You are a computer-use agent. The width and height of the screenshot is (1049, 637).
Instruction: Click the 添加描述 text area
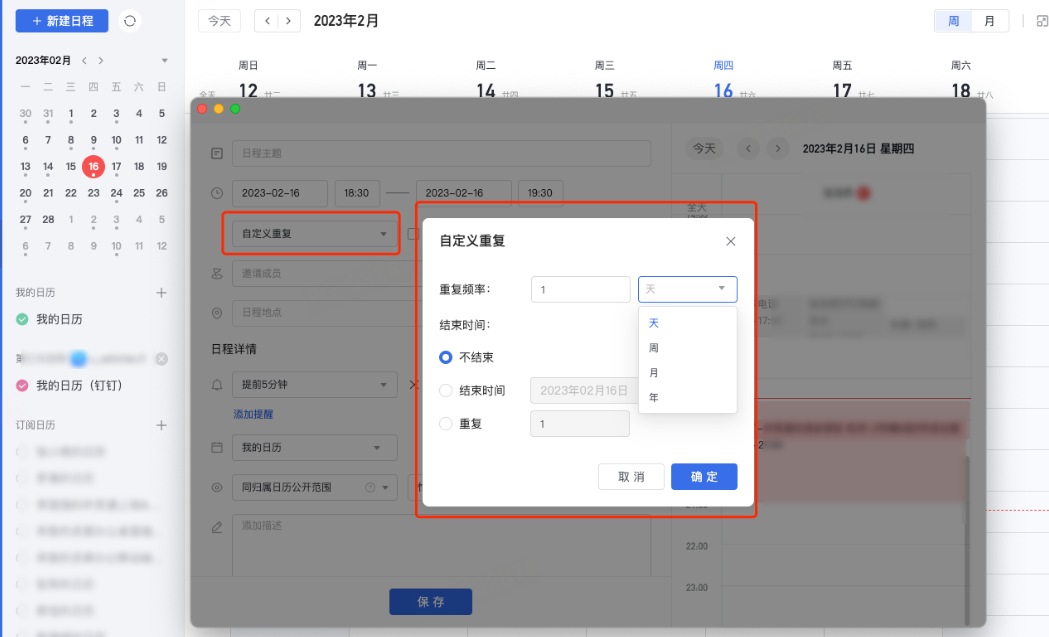pos(442,545)
